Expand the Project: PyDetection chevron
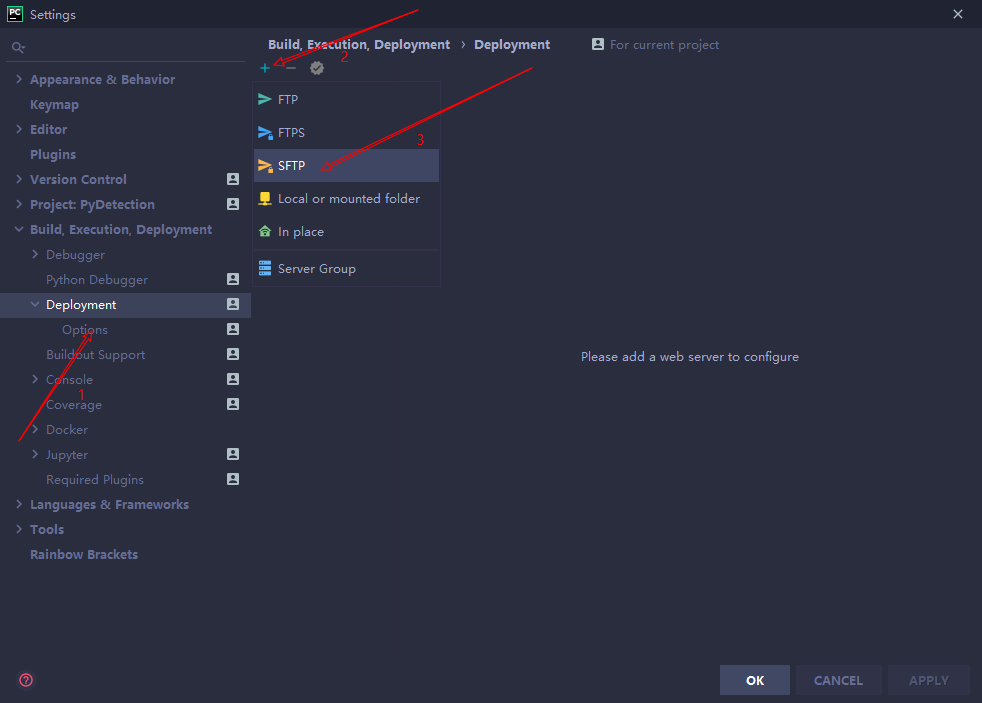The width and height of the screenshot is (982, 703). click(19, 204)
